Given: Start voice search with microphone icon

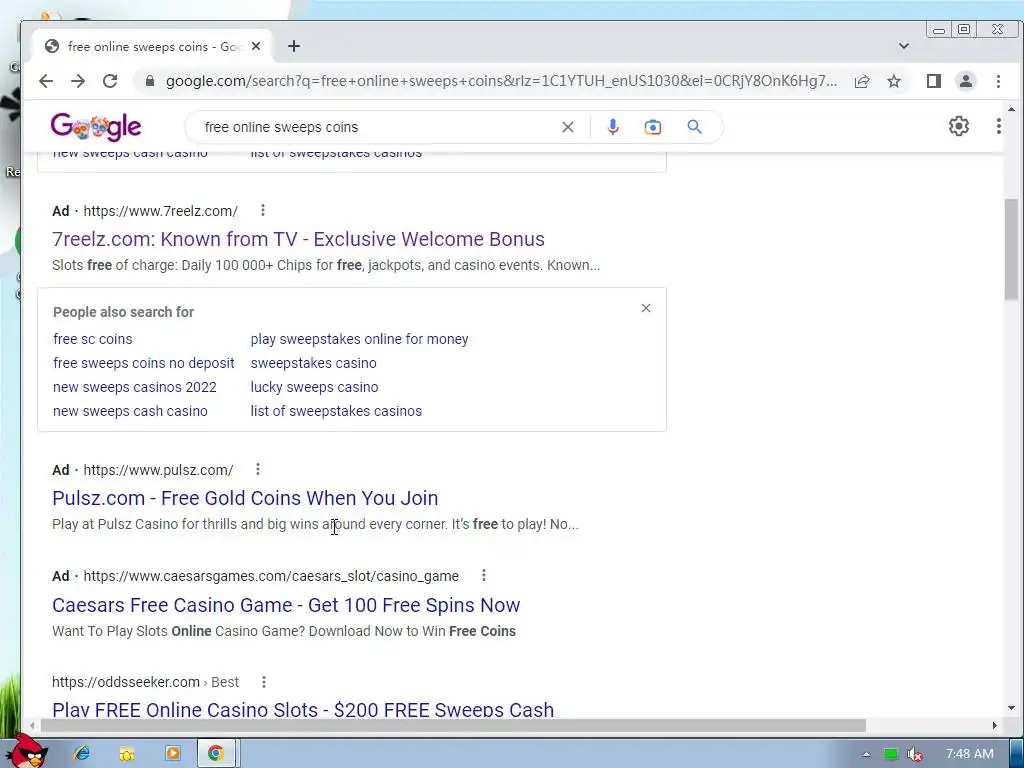Looking at the screenshot, I should 613,127.
